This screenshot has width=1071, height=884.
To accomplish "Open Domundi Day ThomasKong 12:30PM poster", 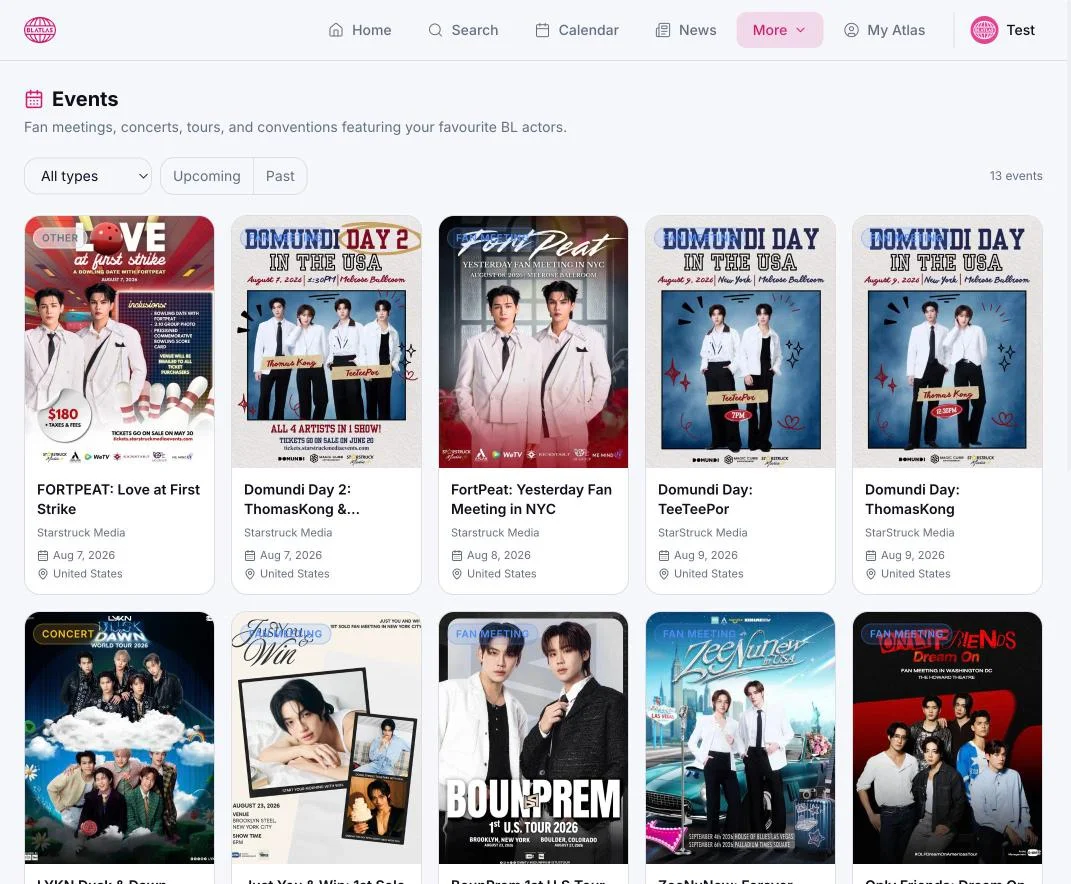I will [947, 342].
